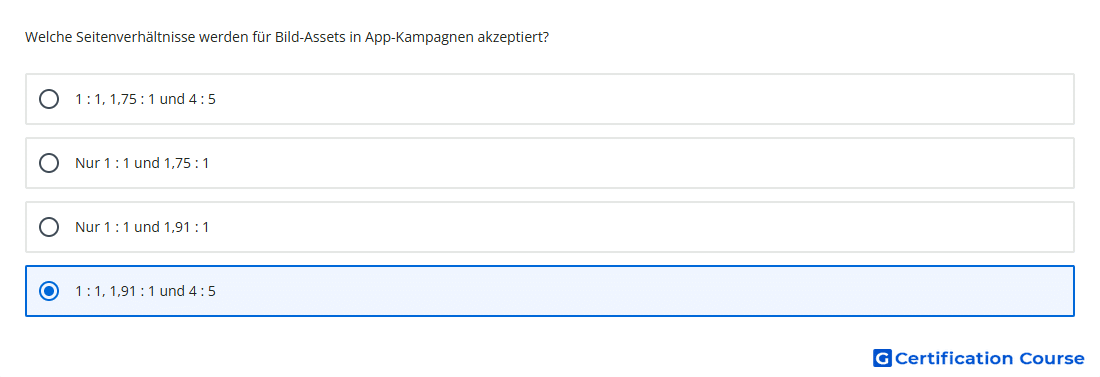Click the blue G logo icon

pyautogui.click(x=882, y=359)
